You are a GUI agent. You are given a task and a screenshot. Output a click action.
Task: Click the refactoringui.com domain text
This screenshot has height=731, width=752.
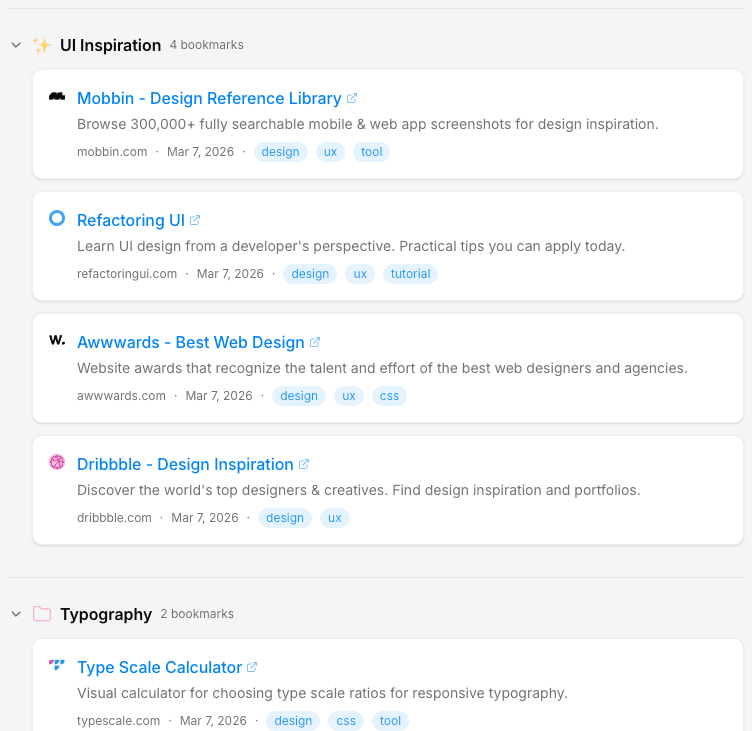click(x=127, y=274)
